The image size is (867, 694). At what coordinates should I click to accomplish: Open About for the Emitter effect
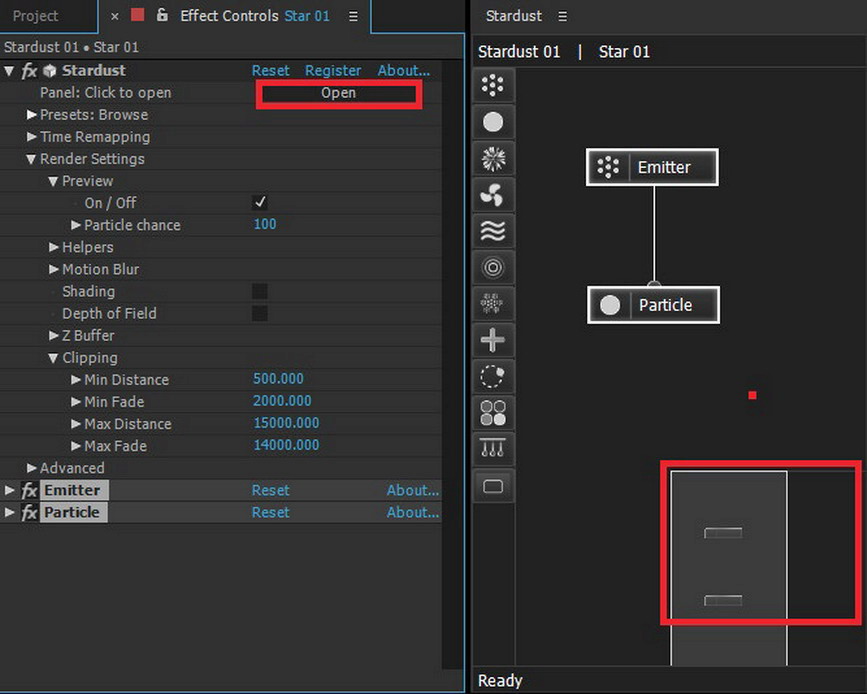pos(412,491)
